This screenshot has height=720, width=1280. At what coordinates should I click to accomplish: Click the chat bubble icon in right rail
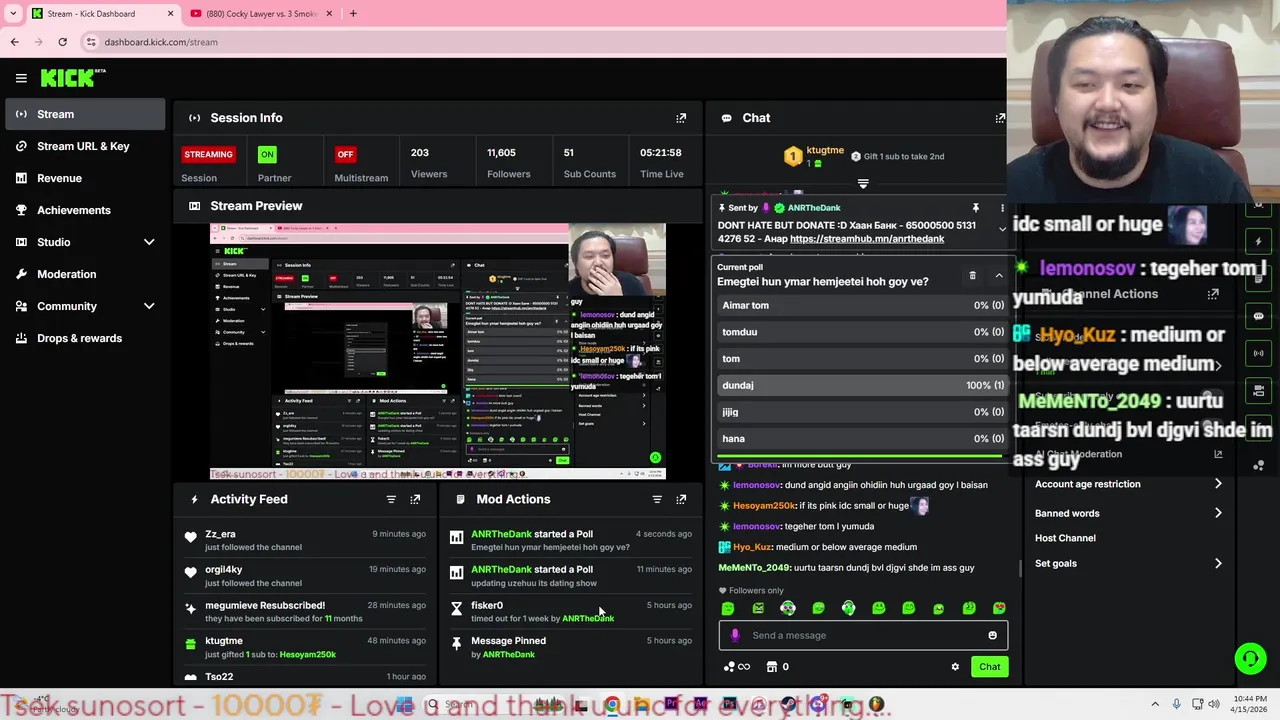(1258, 316)
